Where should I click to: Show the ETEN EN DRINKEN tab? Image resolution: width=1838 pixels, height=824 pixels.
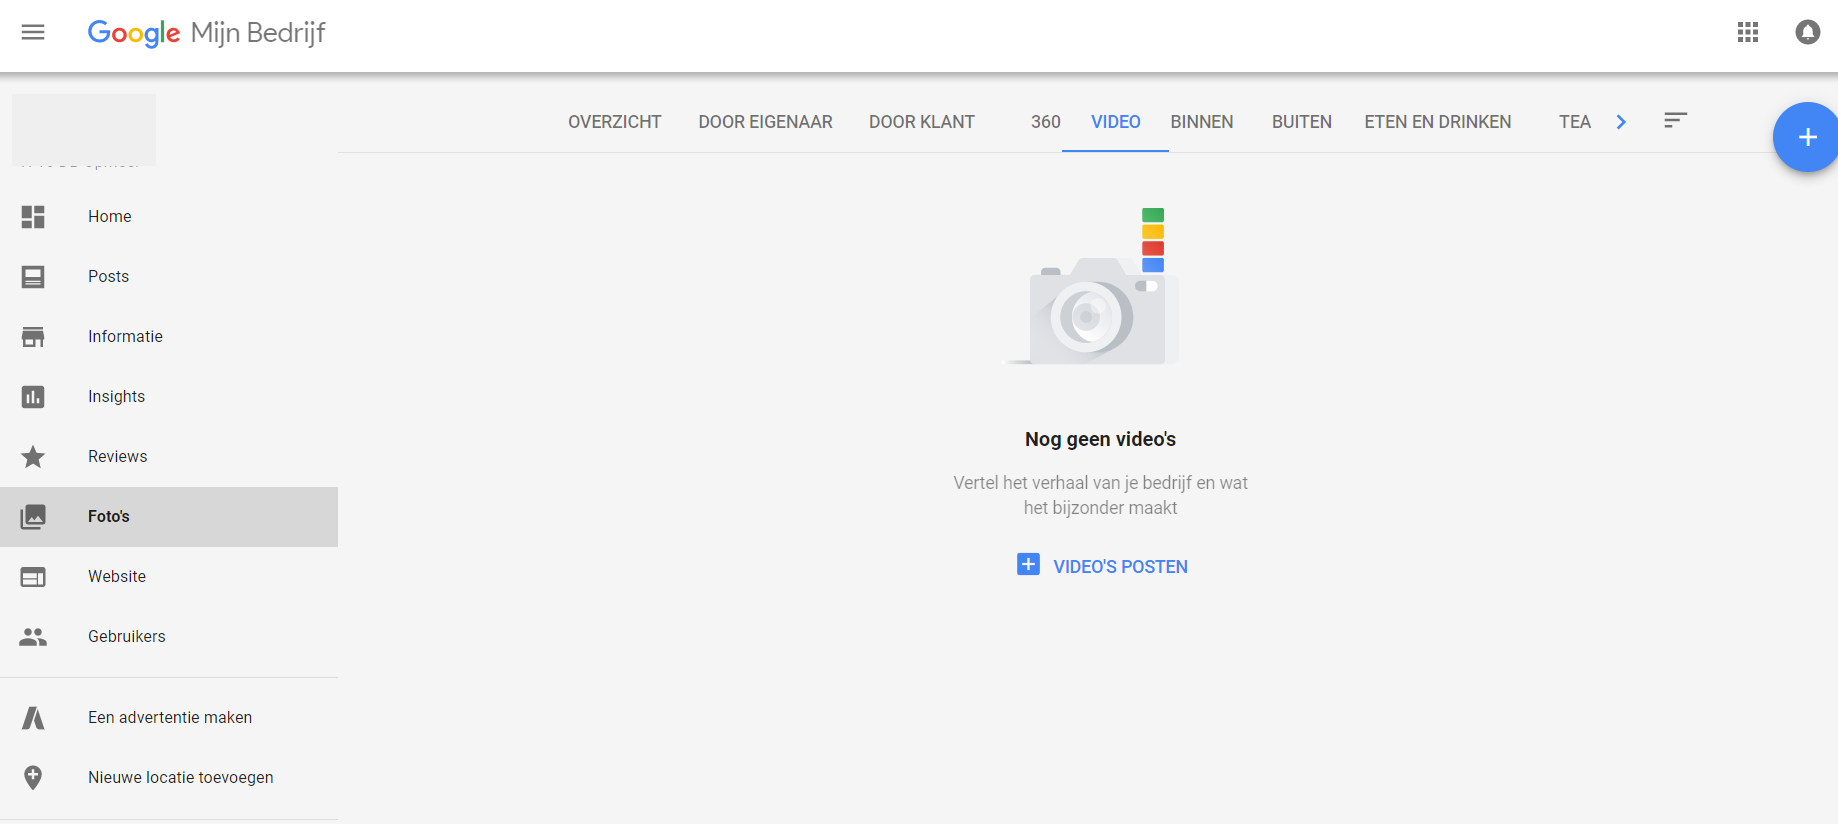[1437, 122]
